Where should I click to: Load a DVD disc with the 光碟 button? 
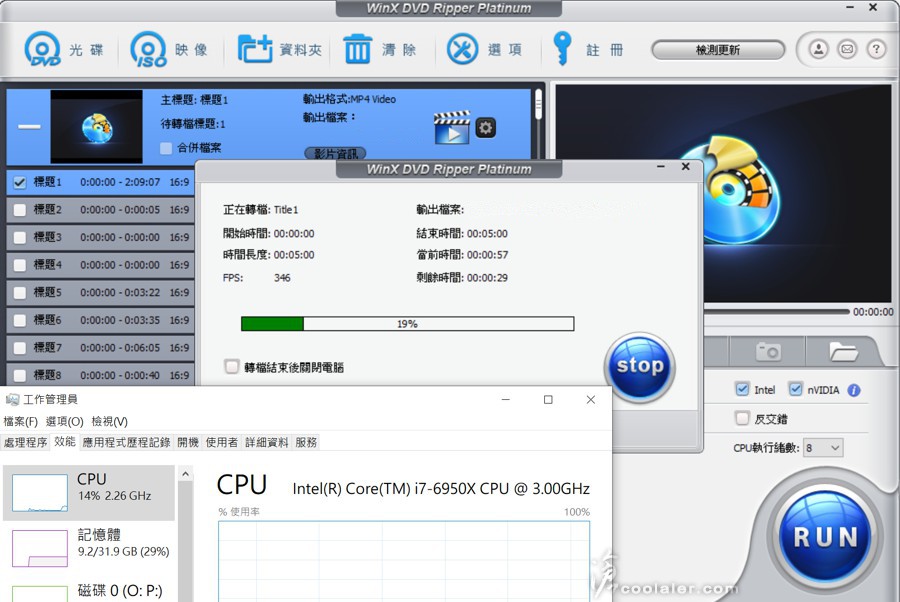(x=63, y=49)
